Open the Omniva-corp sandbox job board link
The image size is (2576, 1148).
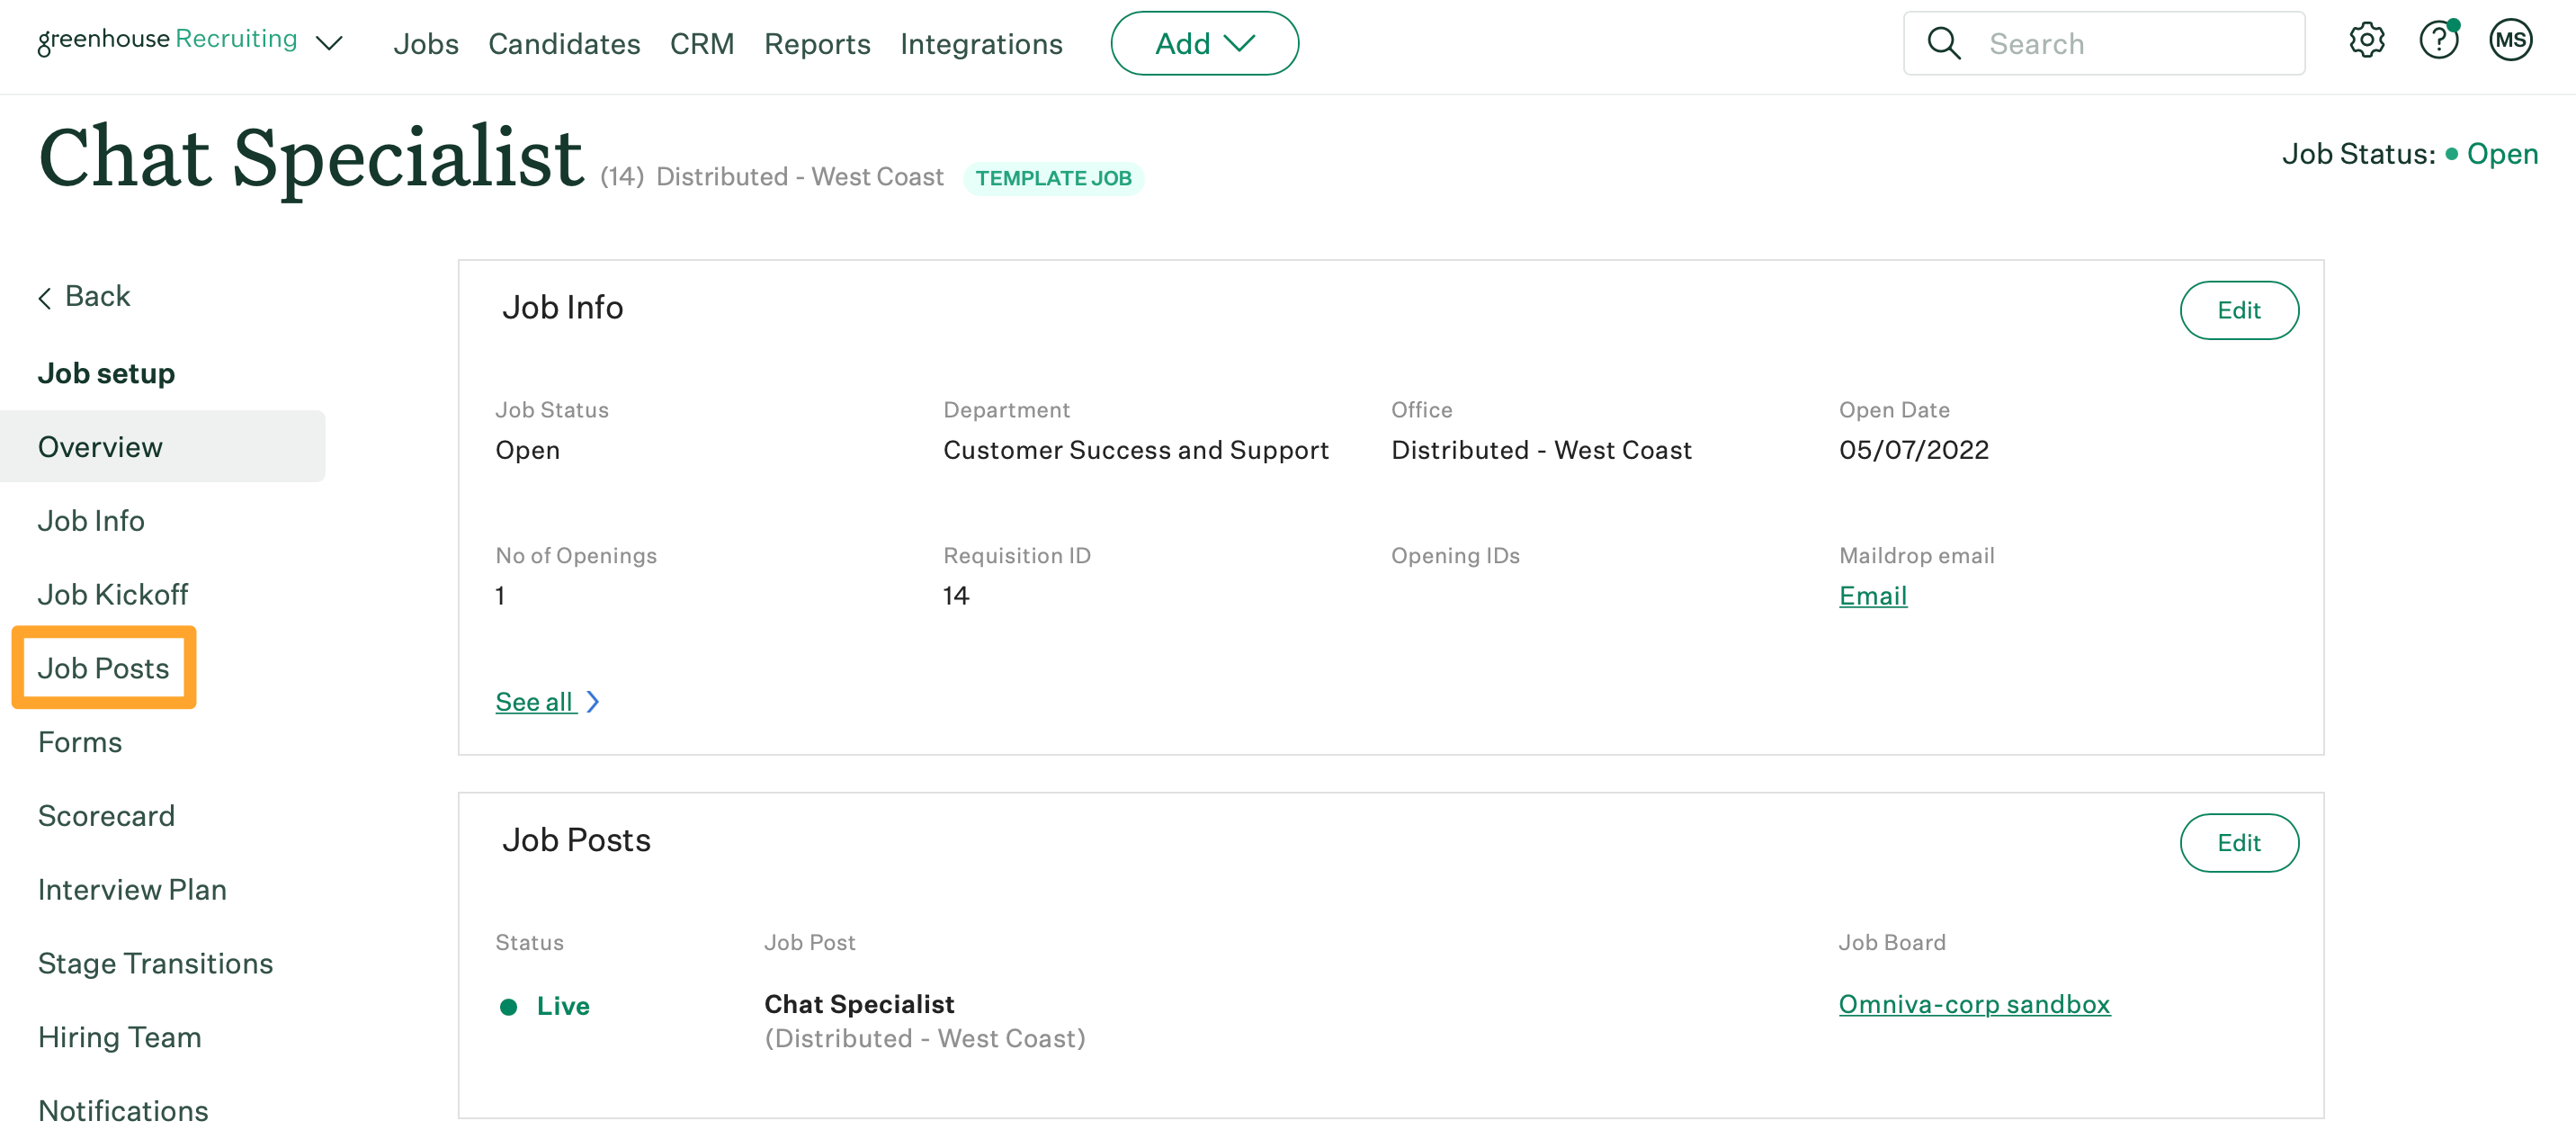(x=1973, y=1003)
